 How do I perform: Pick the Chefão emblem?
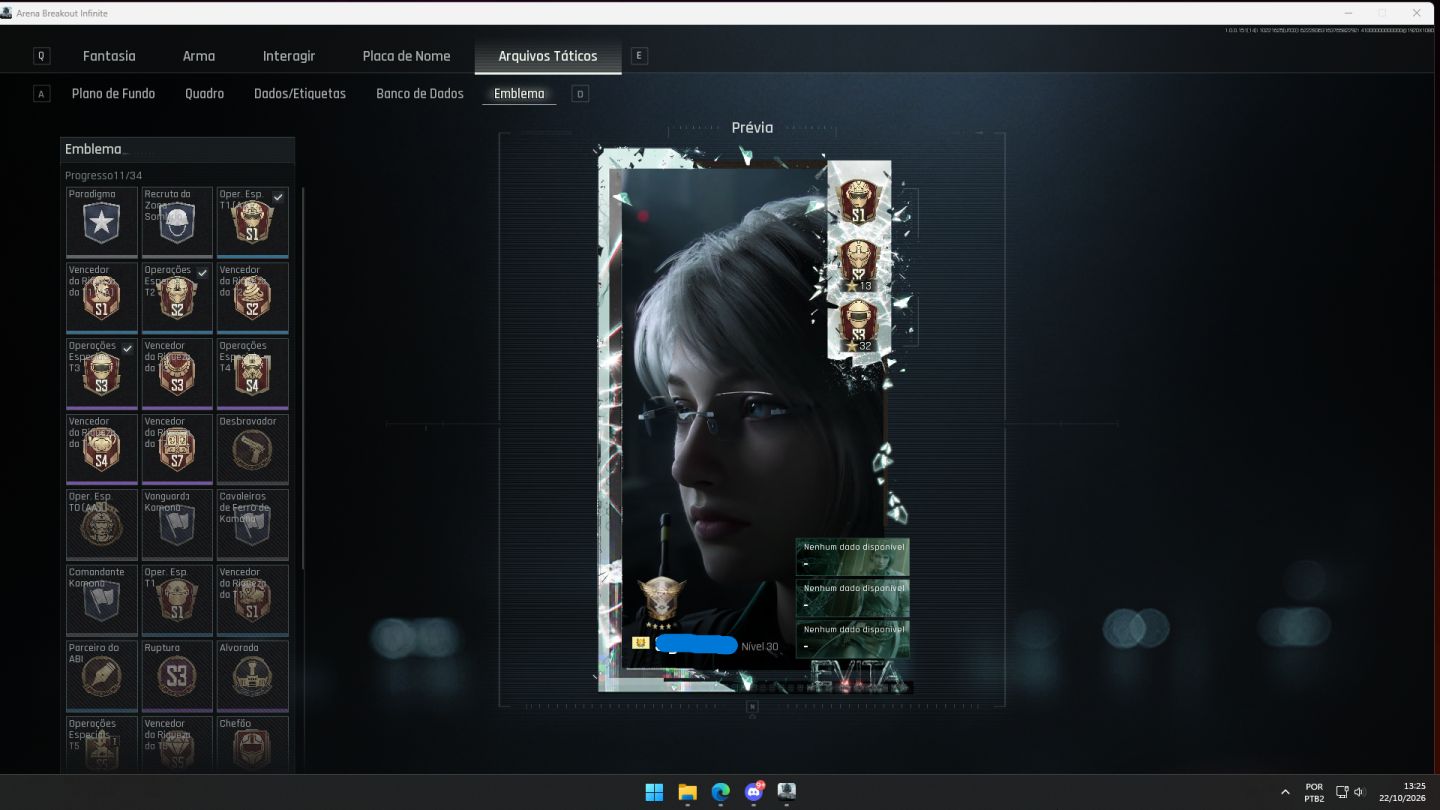253,744
